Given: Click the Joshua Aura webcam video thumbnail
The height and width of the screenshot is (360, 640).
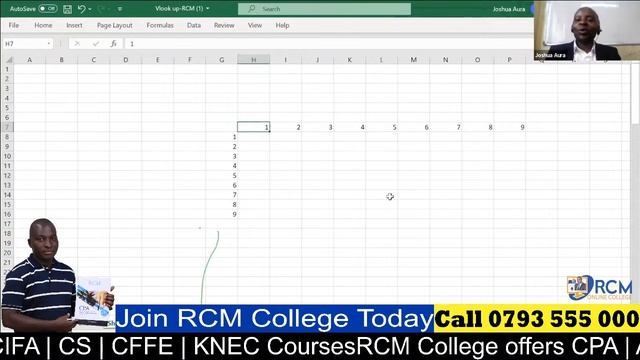Looking at the screenshot, I should (x=587, y=31).
